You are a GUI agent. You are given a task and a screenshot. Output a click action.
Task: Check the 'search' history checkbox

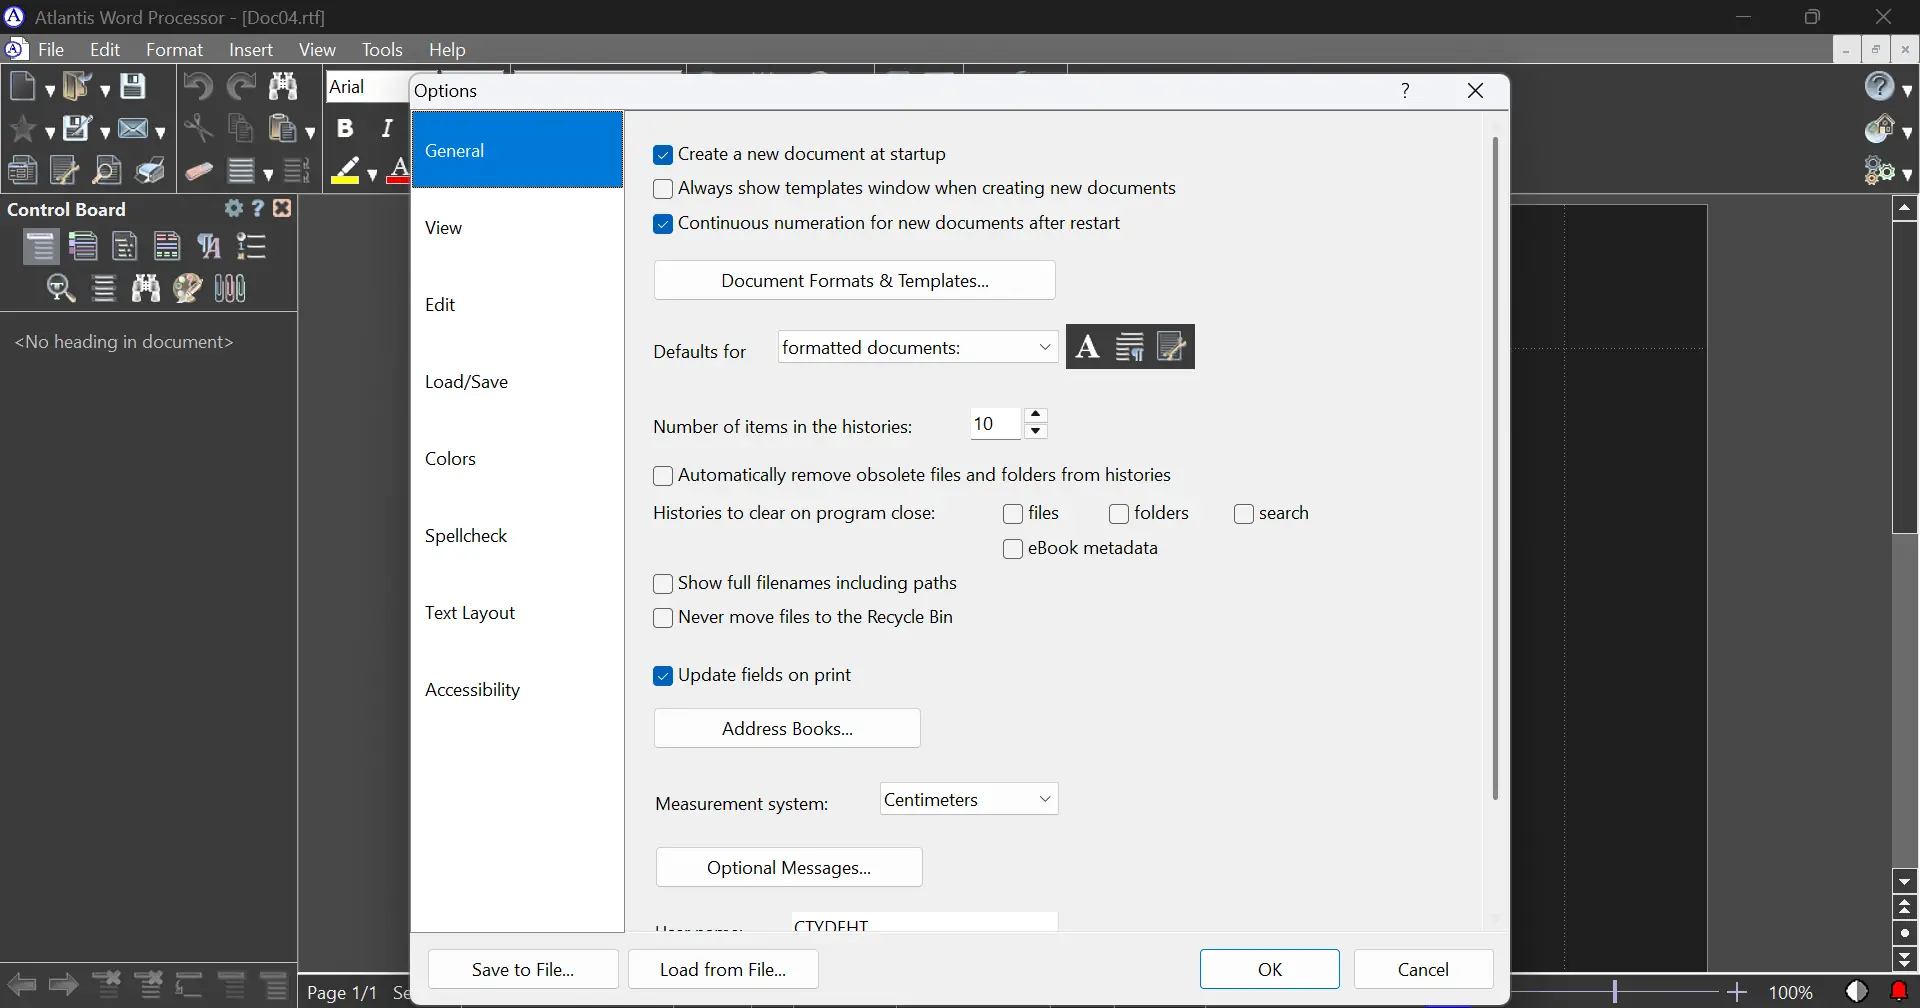pyautogui.click(x=1244, y=514)
